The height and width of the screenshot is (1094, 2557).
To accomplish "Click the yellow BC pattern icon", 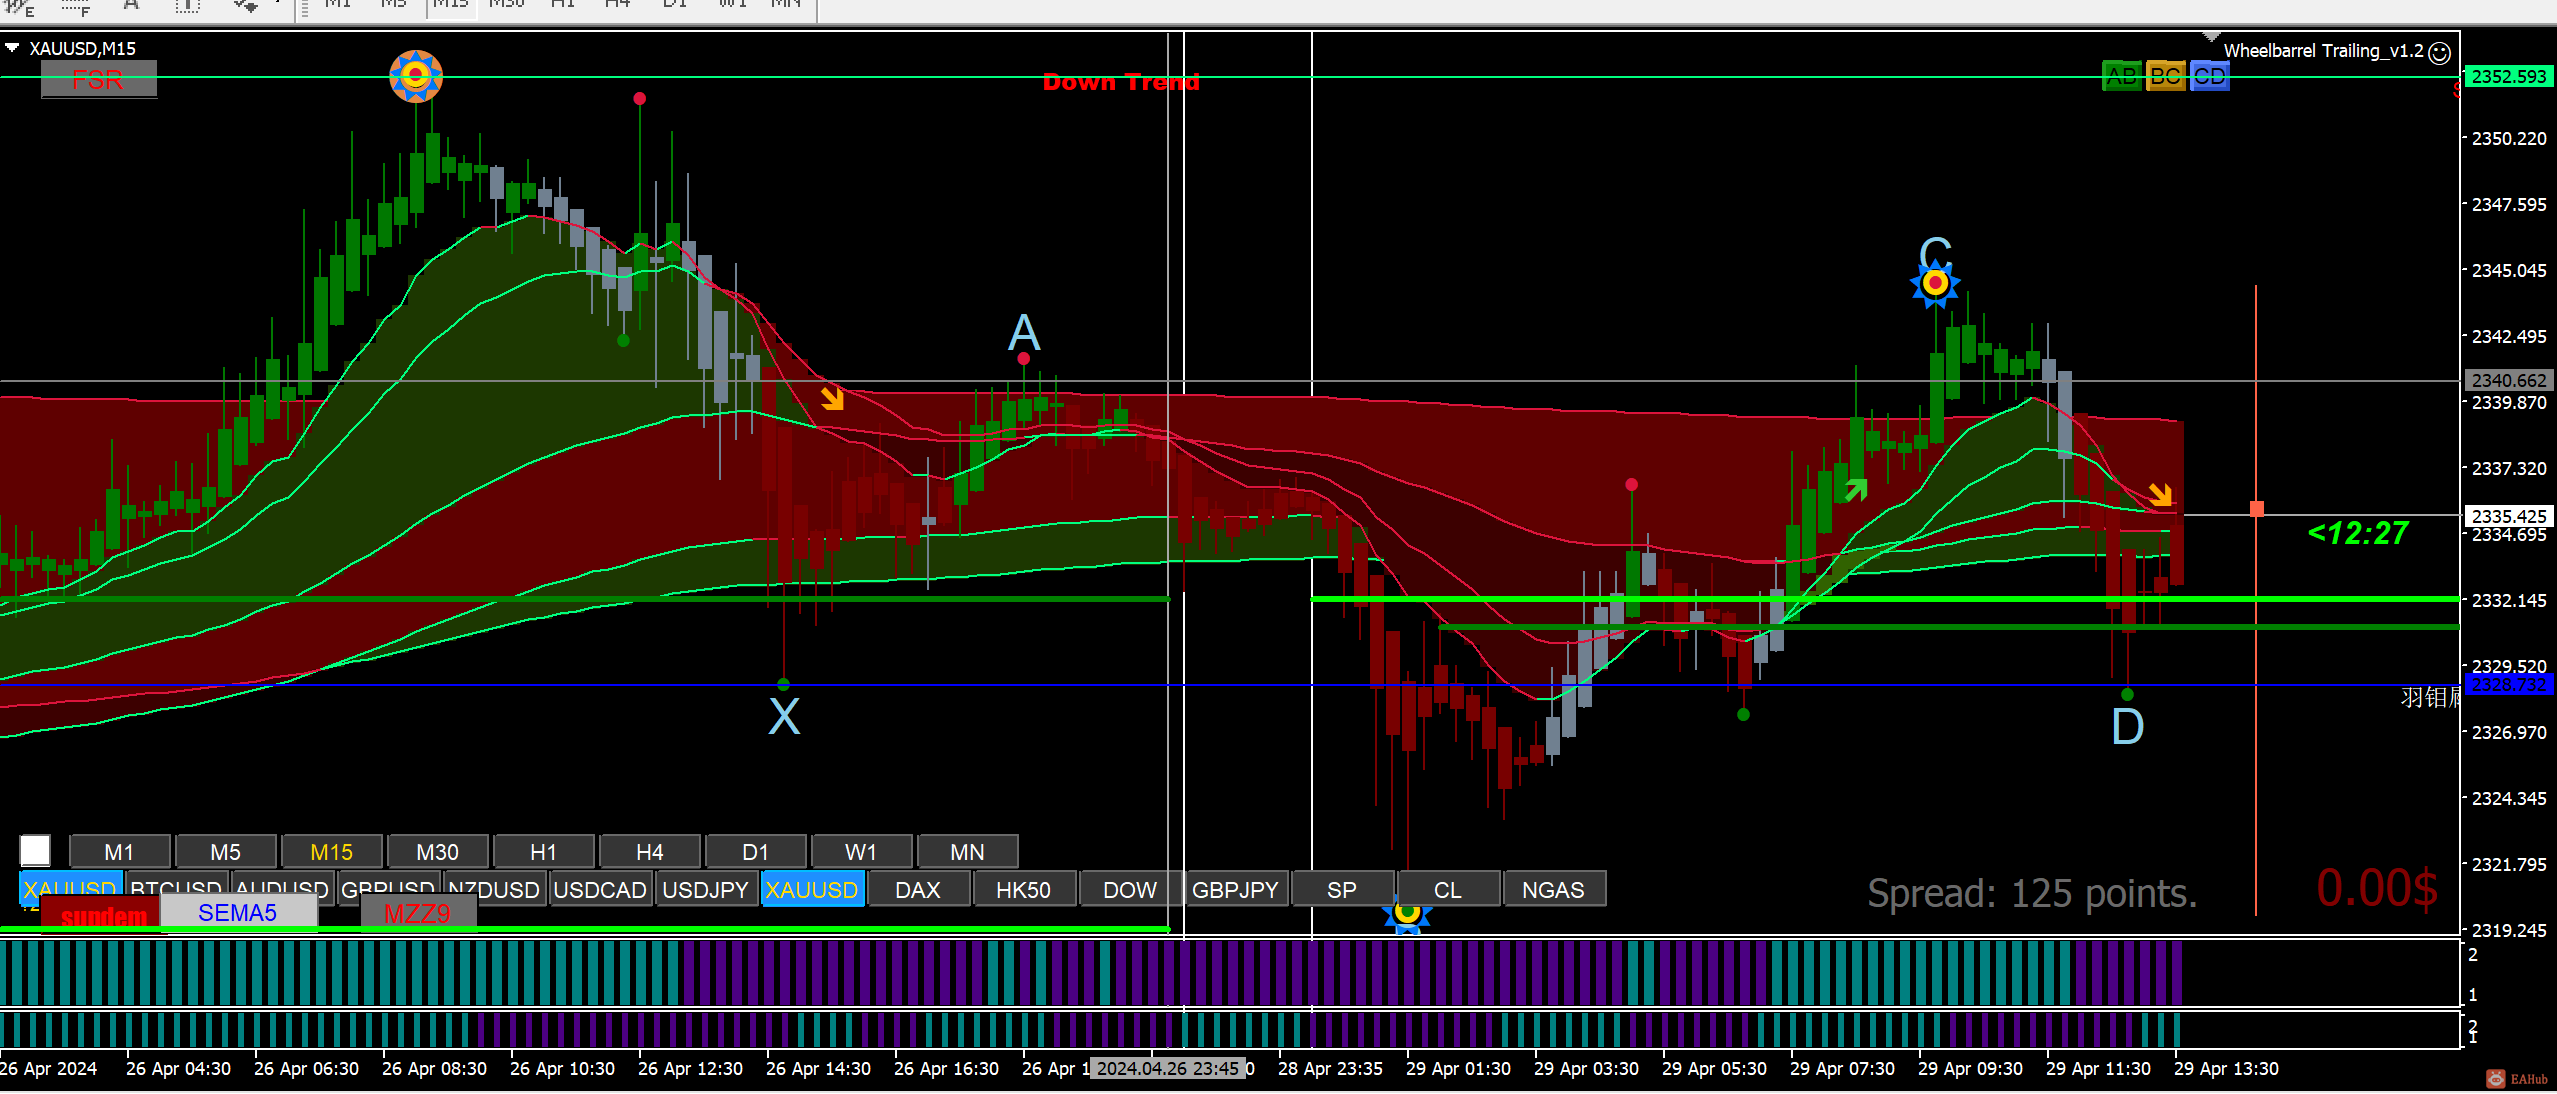I will pyautogui.click(x=2165, y=76).
